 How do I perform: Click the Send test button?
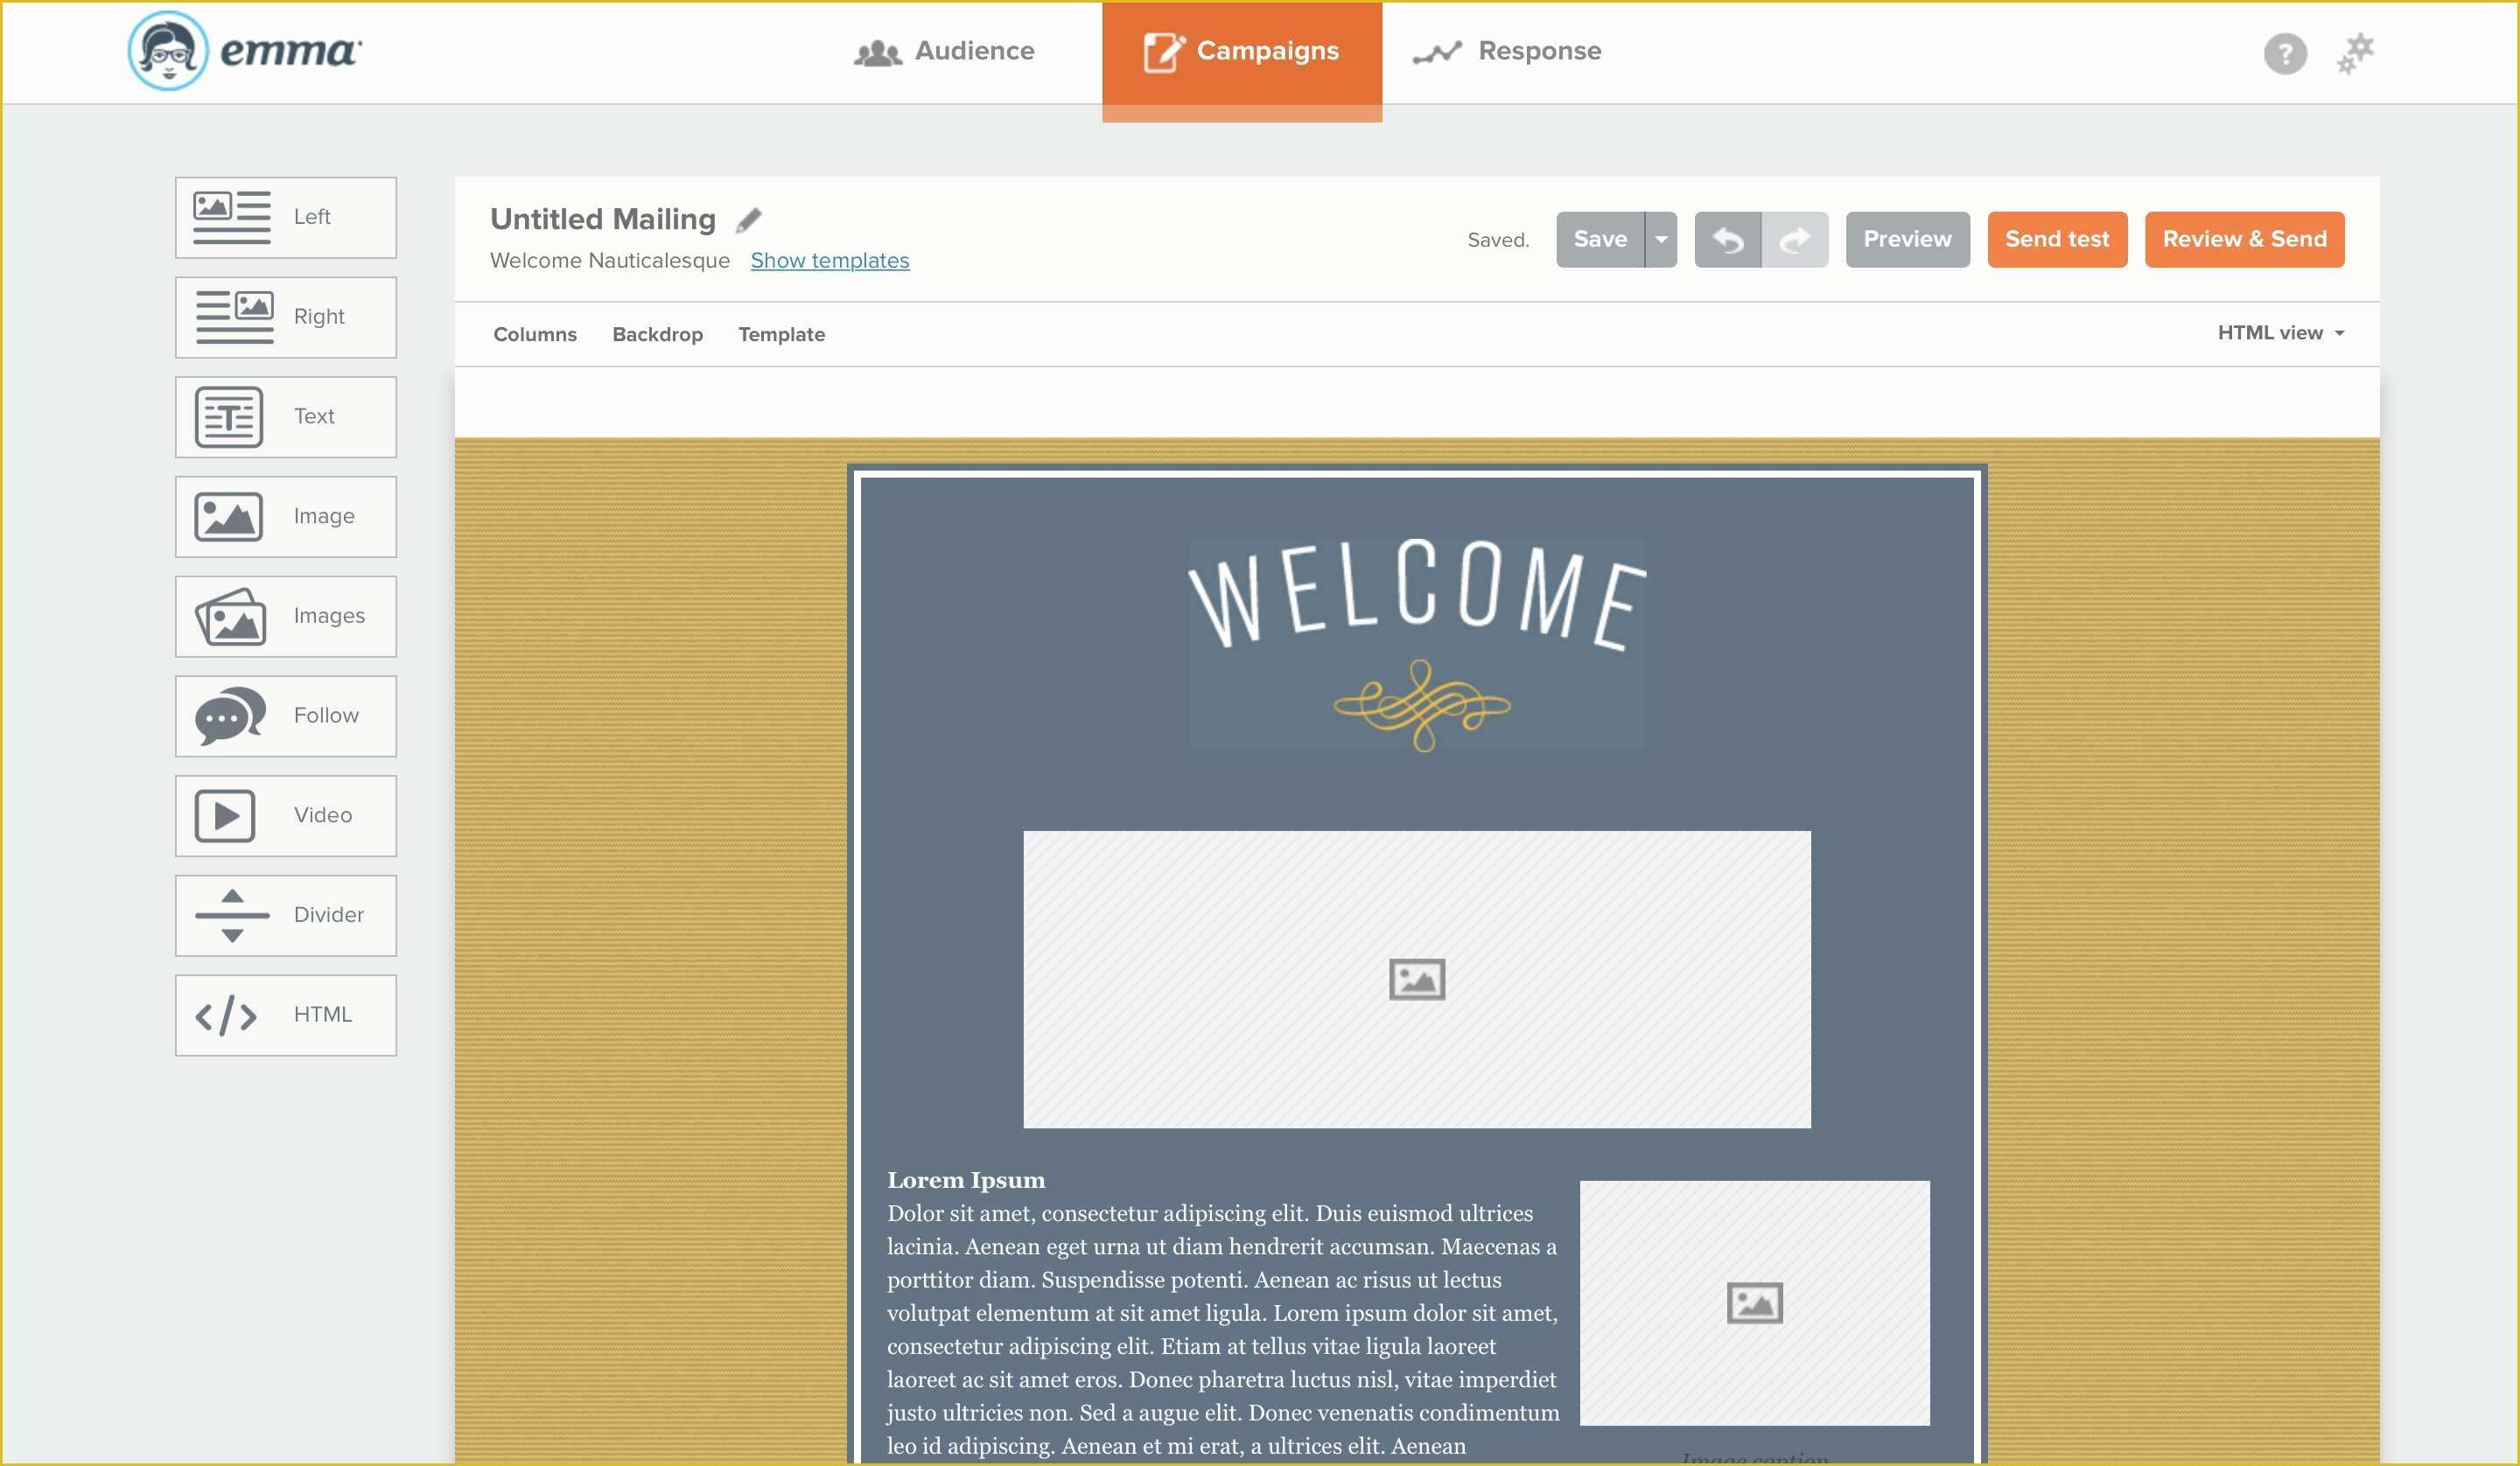[2057, 239]
